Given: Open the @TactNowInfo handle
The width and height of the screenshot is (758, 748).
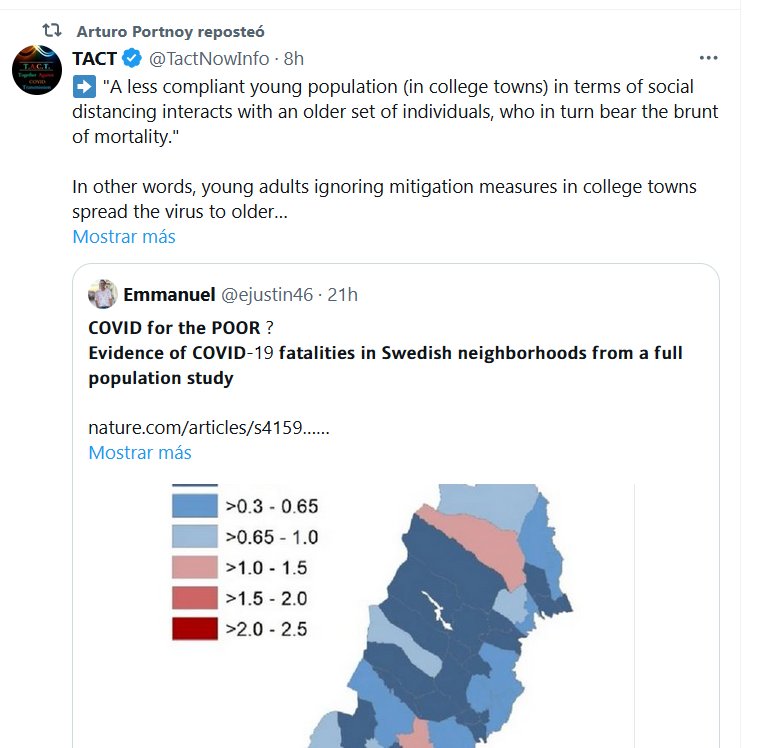Looking at the screenshot, I should pos(210,59).
